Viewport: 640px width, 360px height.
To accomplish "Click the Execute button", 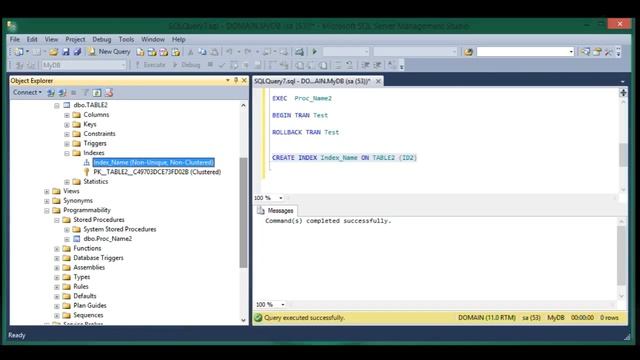I will 150,65.
